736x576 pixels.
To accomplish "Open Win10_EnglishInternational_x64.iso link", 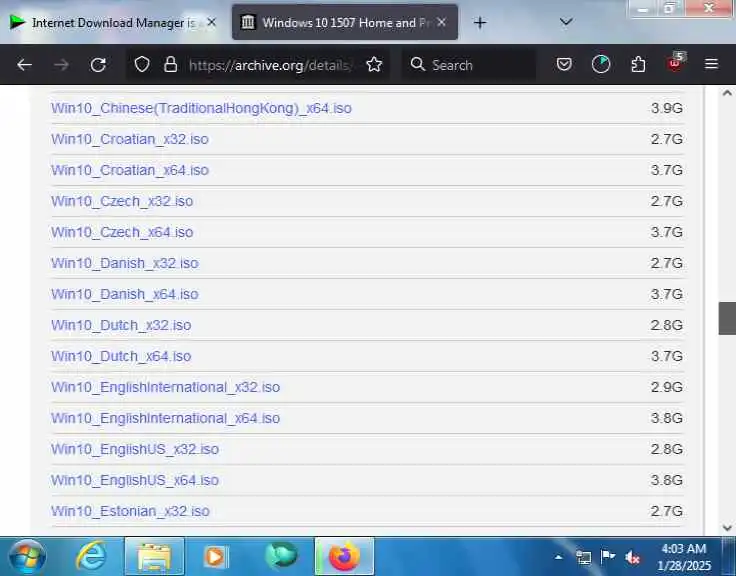I will tap(166, 418).
